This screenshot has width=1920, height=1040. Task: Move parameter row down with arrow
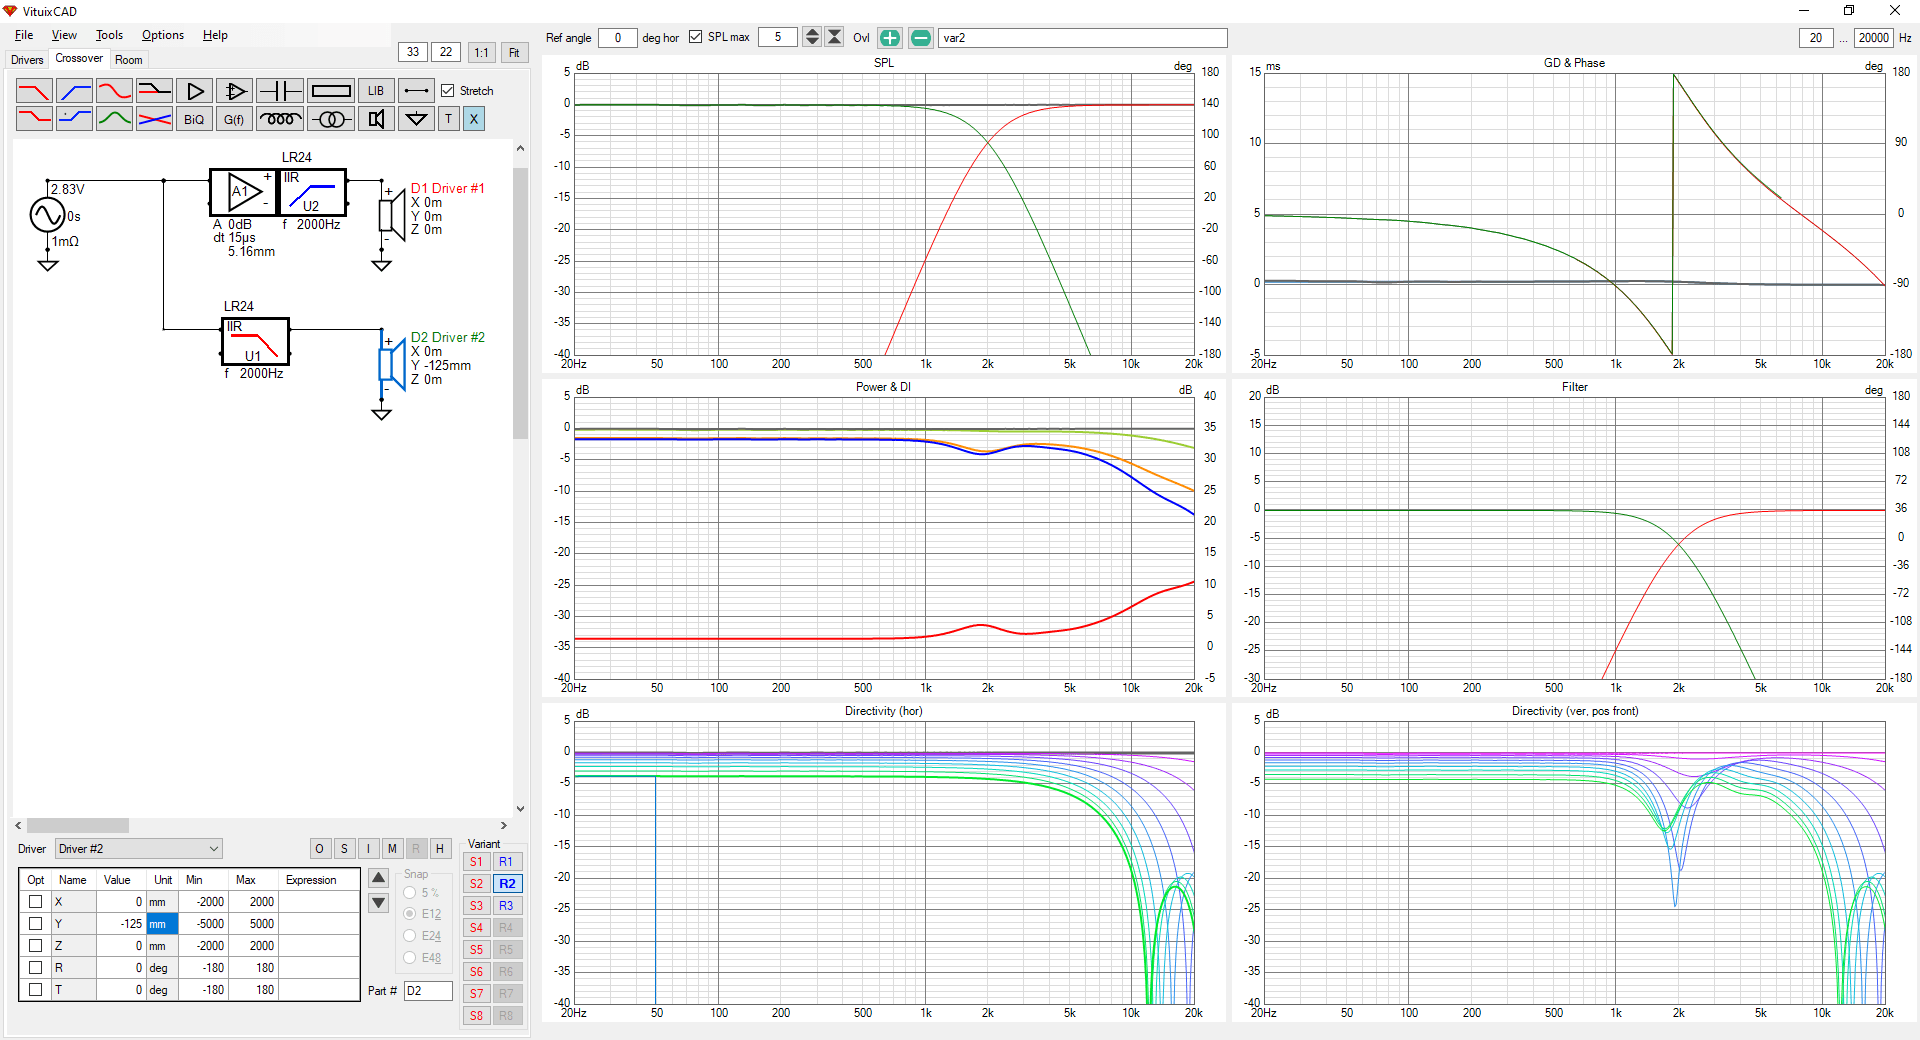(x=378, y=903)
